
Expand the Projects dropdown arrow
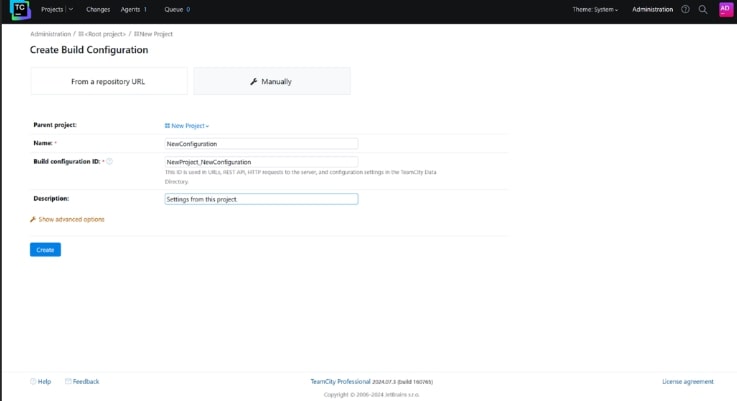[x=71, y=9]
